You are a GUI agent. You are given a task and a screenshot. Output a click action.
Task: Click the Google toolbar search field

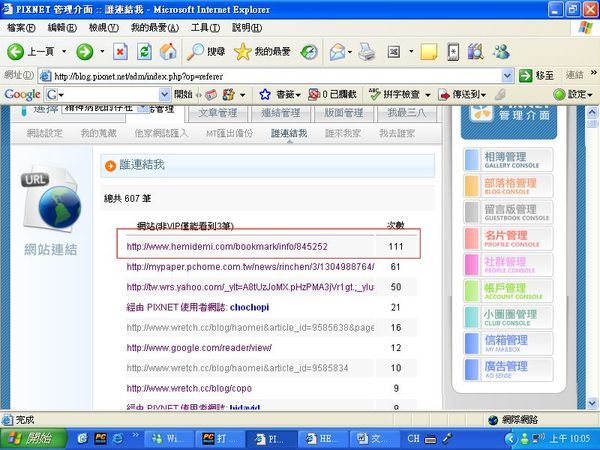coord(108,95)
